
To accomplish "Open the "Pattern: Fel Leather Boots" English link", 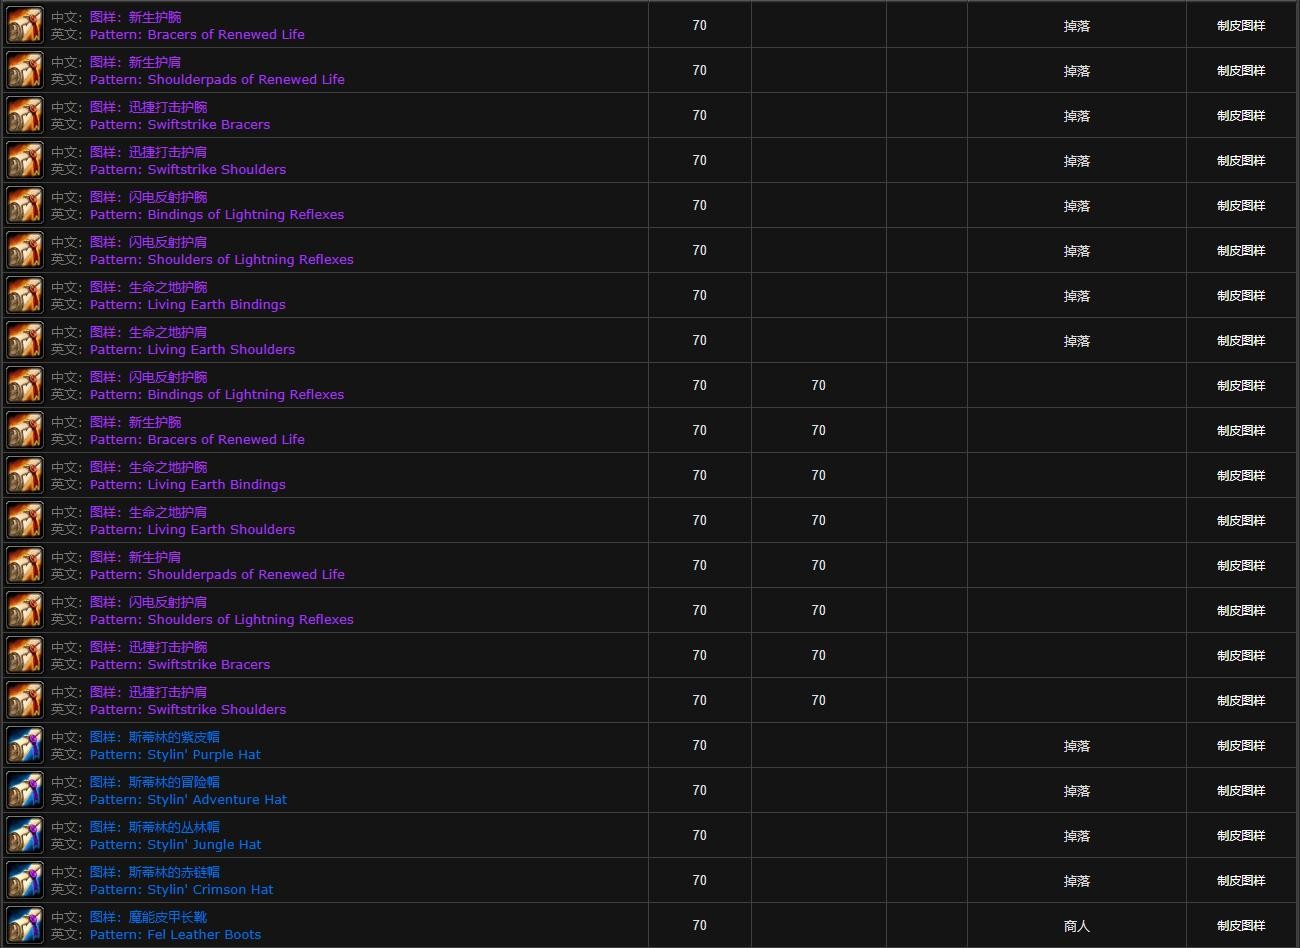I will [x=175, y=935].
